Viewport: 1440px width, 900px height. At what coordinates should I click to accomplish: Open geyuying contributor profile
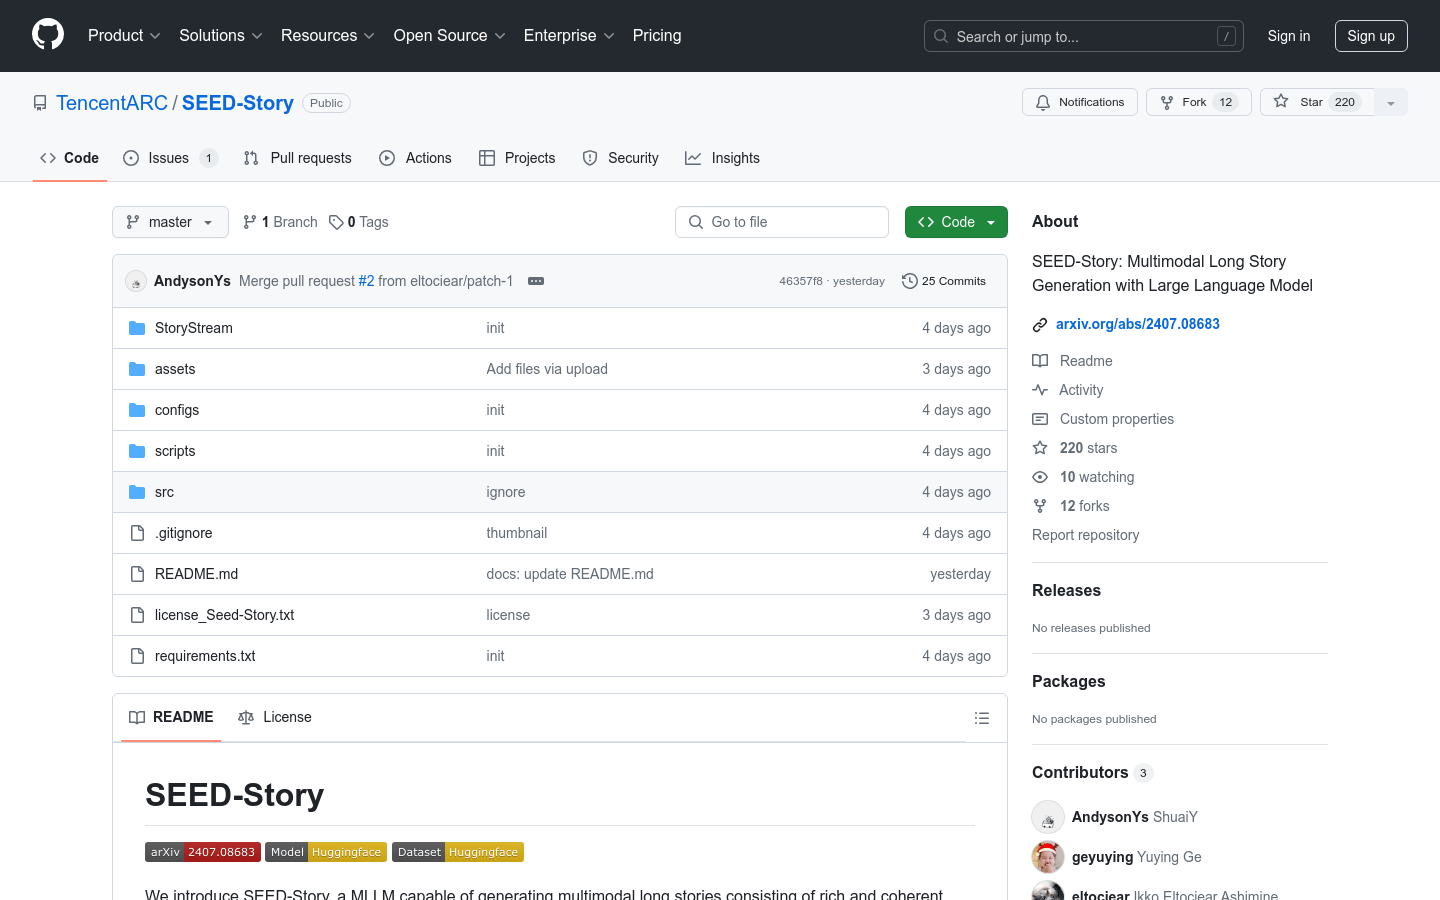click(x=1102, y=857)
